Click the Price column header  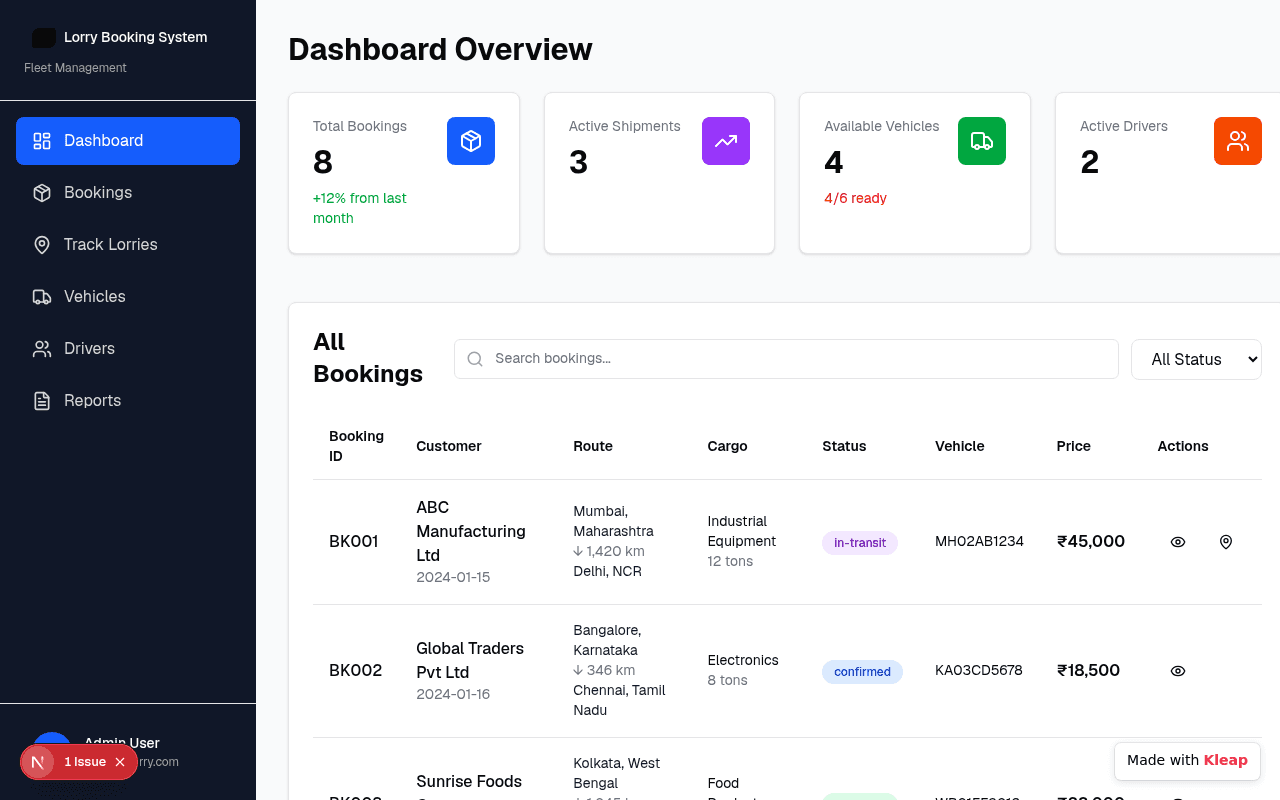point(1074,447)
